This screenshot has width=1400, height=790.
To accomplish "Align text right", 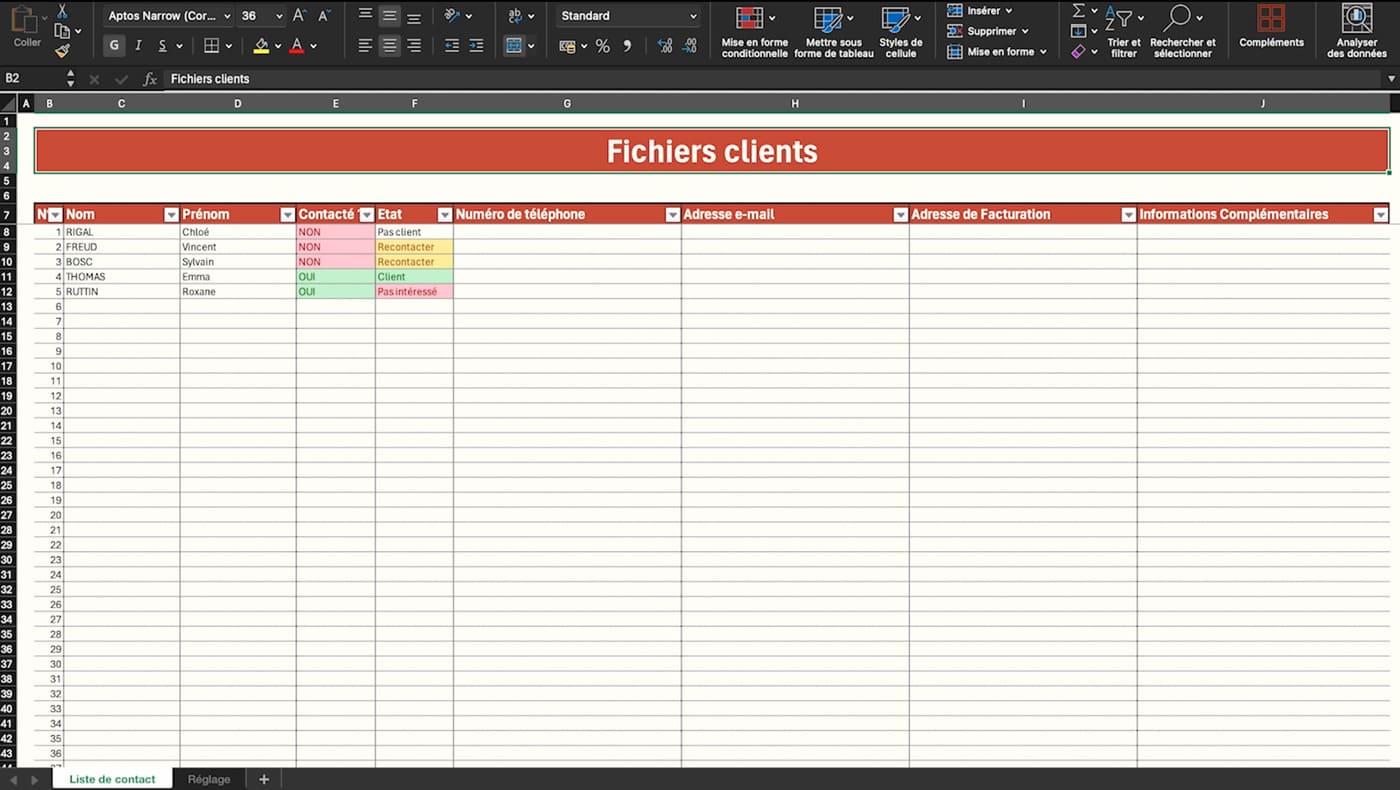I will coord(413,45).
